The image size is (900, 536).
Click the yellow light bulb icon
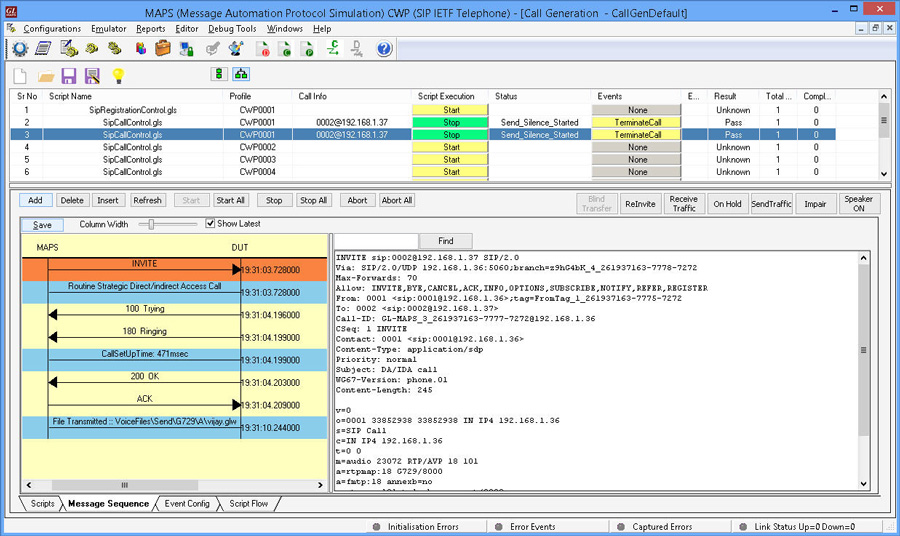118,75
